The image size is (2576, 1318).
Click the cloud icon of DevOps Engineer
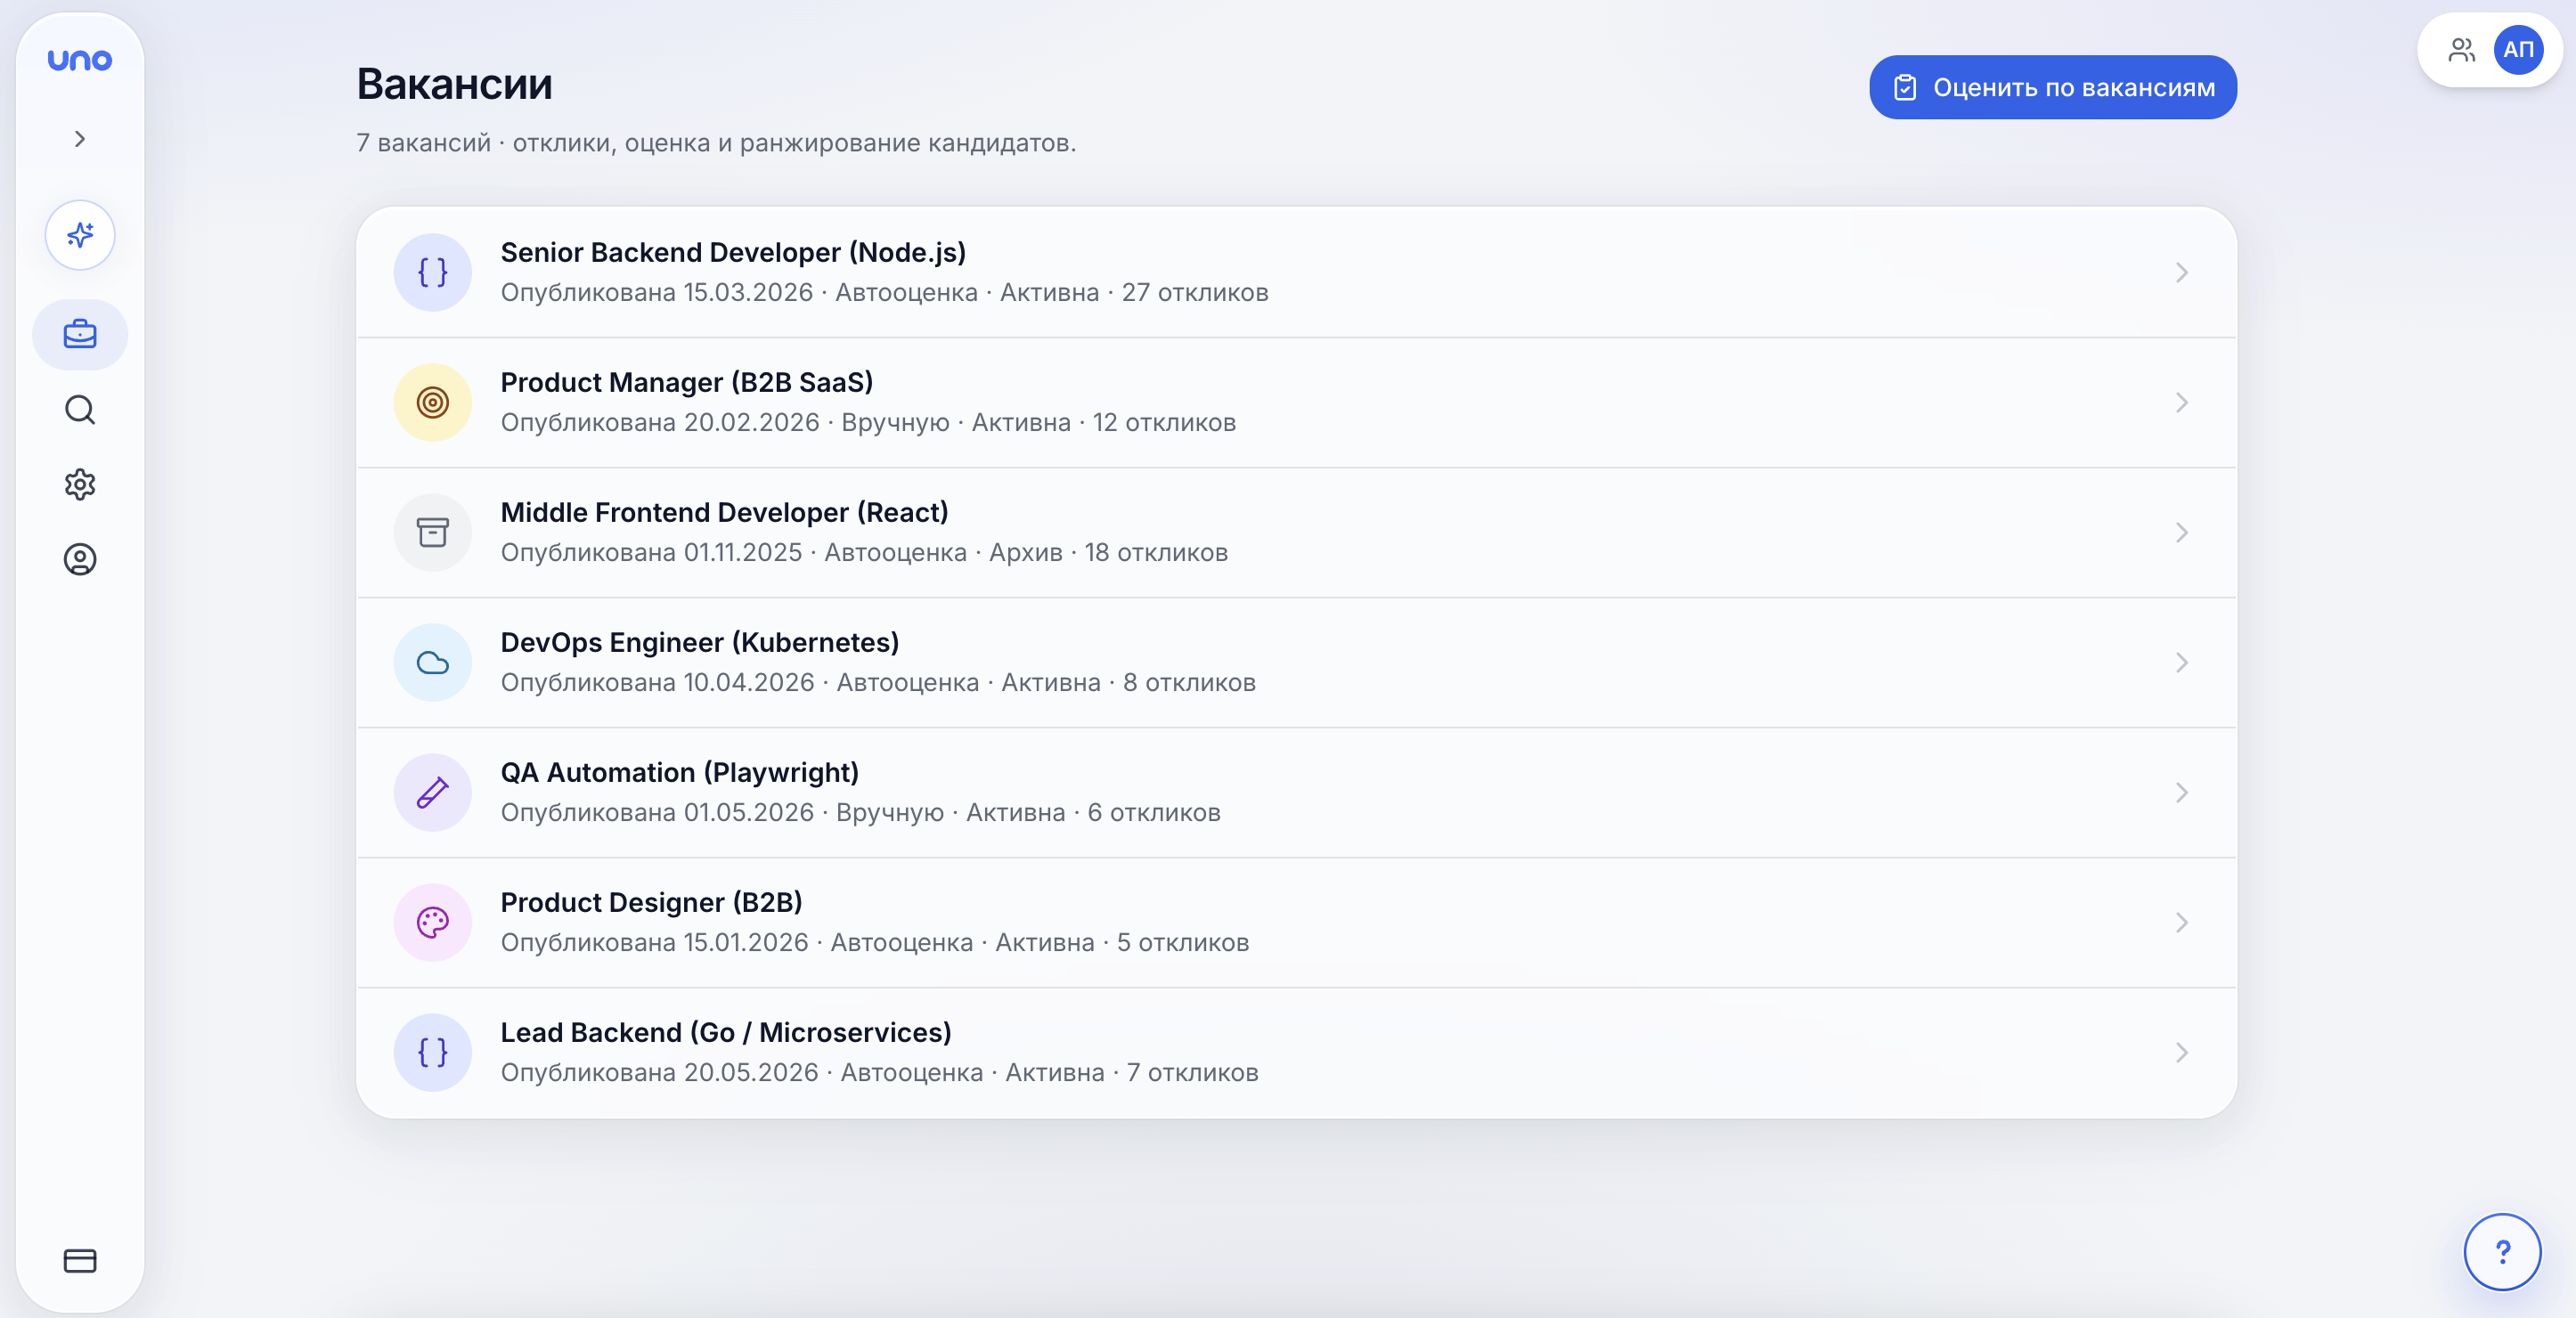click(x=432, y=662)
